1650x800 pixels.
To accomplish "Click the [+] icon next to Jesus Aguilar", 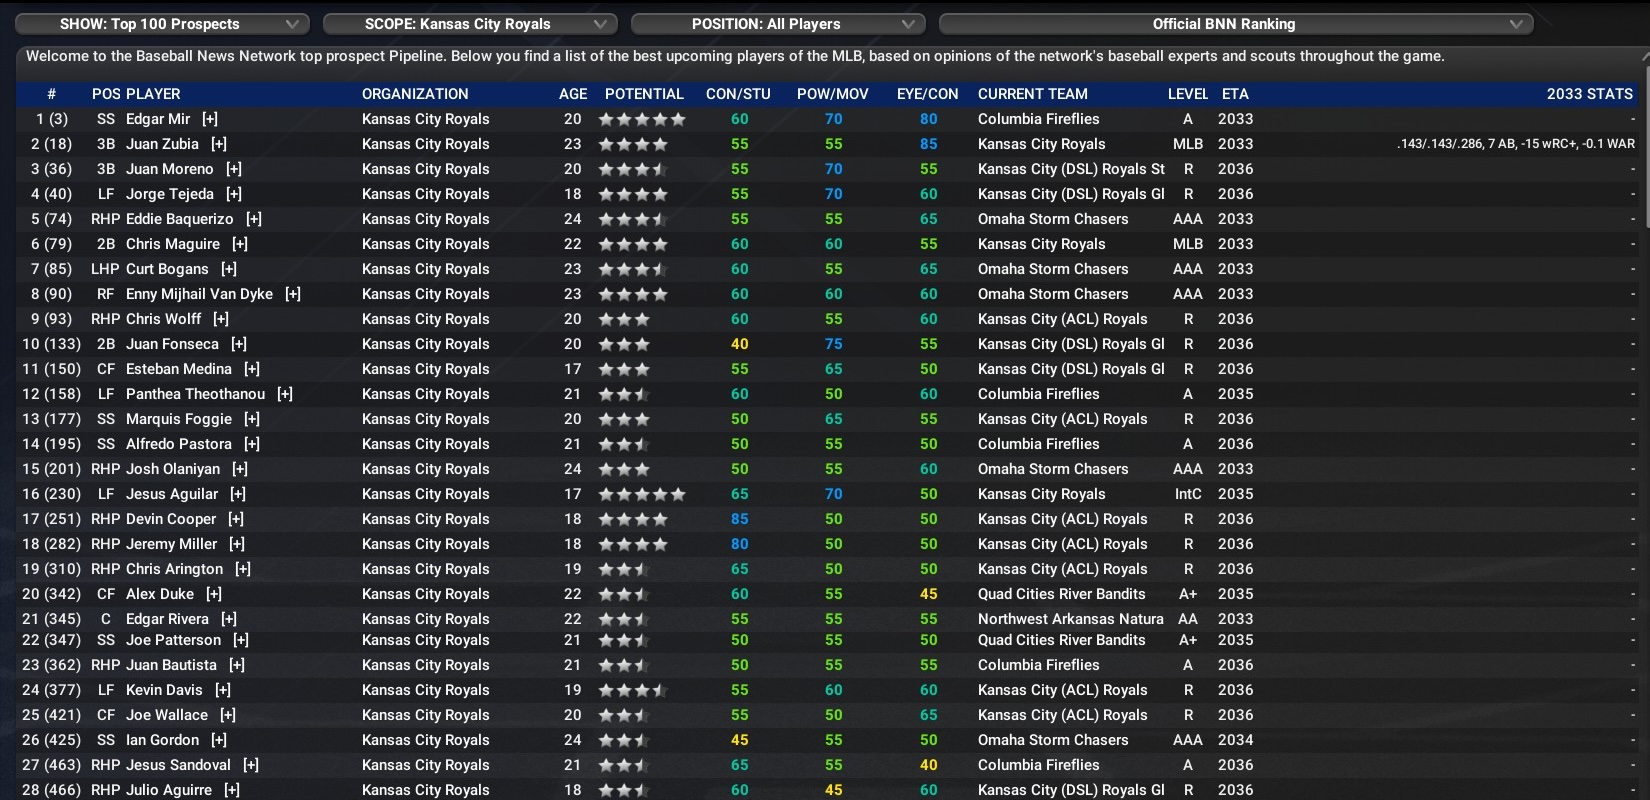I will pyautogui.click(x=238, y=494).
